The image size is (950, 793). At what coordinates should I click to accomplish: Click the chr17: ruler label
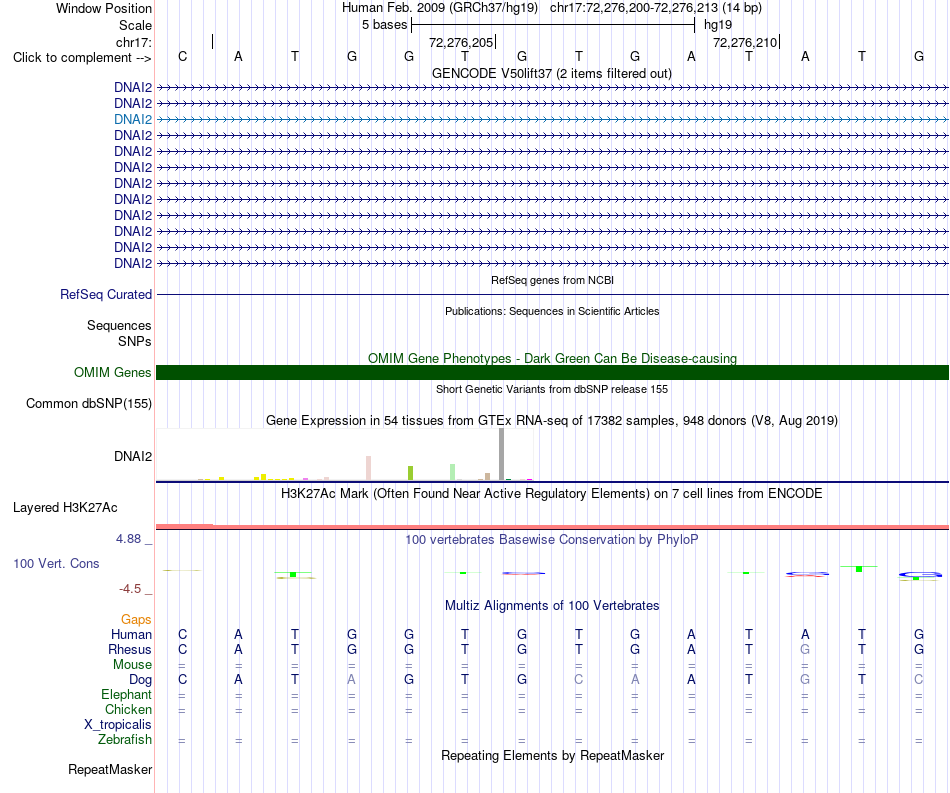tap(134, 42)
